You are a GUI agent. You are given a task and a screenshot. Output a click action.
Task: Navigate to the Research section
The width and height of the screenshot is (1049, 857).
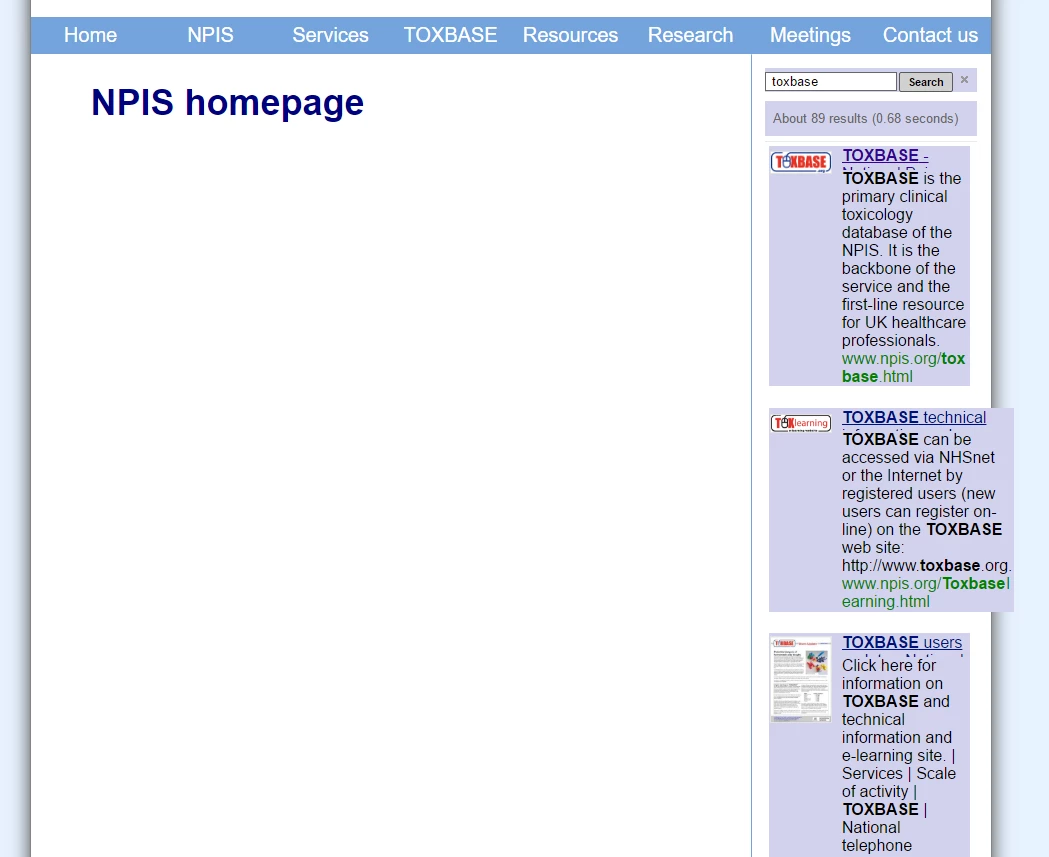(690, 35)
